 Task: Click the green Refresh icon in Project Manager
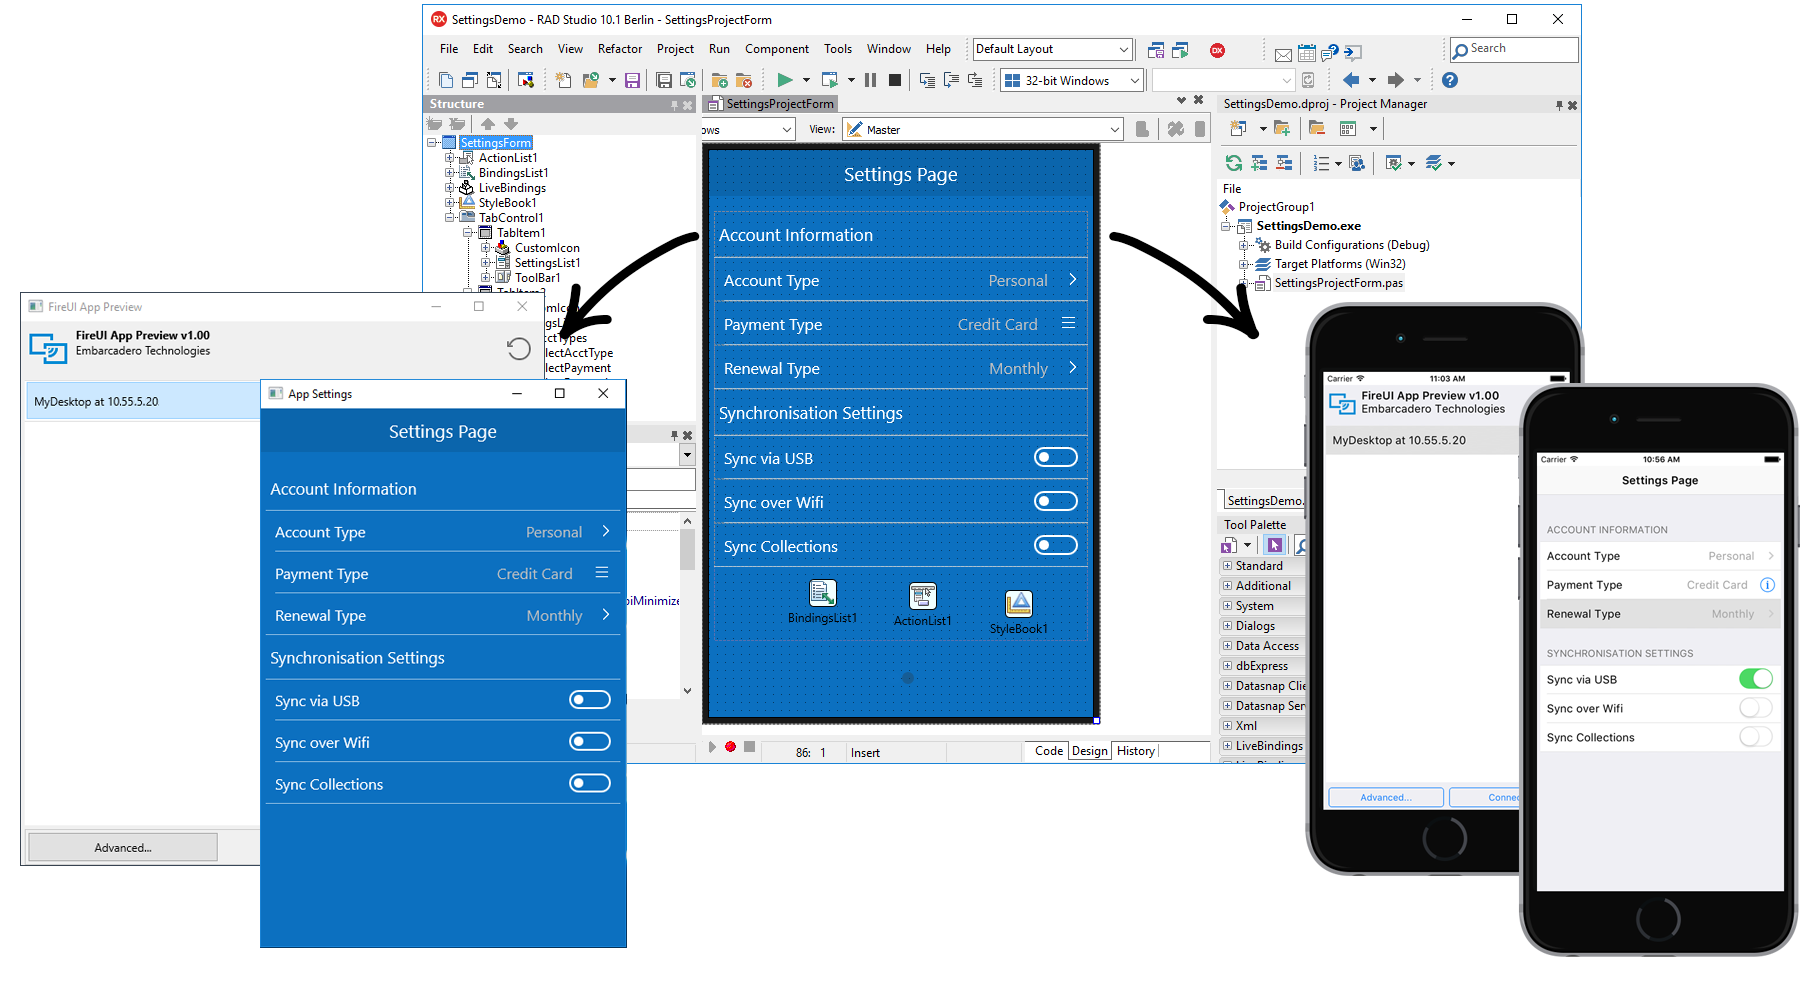pyautogui.click(x=1233, y=163)
